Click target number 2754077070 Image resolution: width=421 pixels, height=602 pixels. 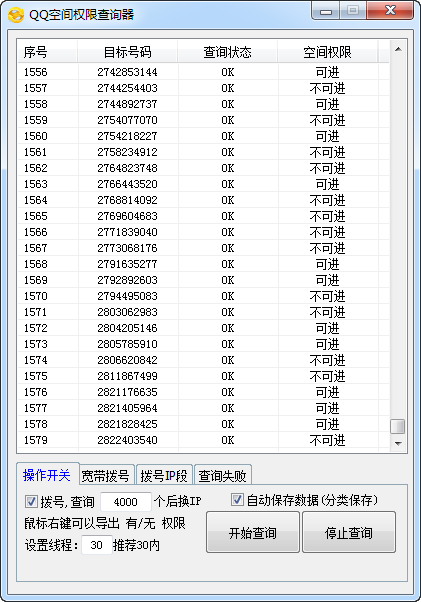(x=127, y=120)
